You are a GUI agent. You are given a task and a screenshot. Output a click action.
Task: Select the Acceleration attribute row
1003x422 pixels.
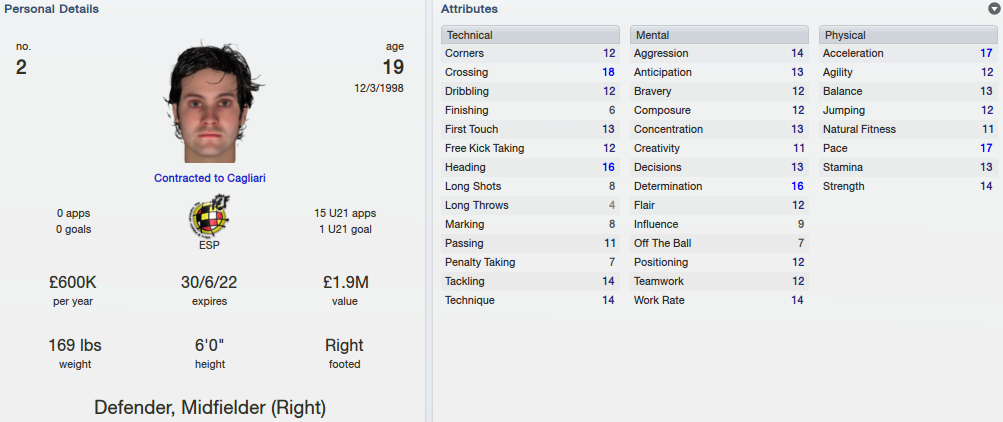point(908,54)
